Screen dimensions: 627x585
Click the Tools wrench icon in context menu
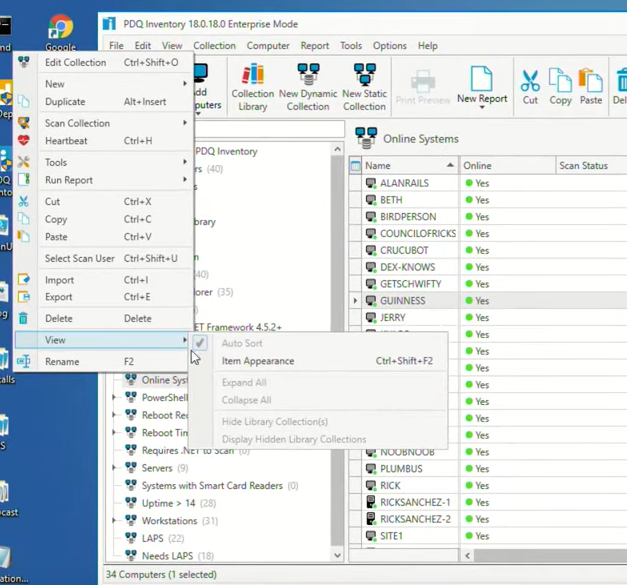(x=24, y=162)
